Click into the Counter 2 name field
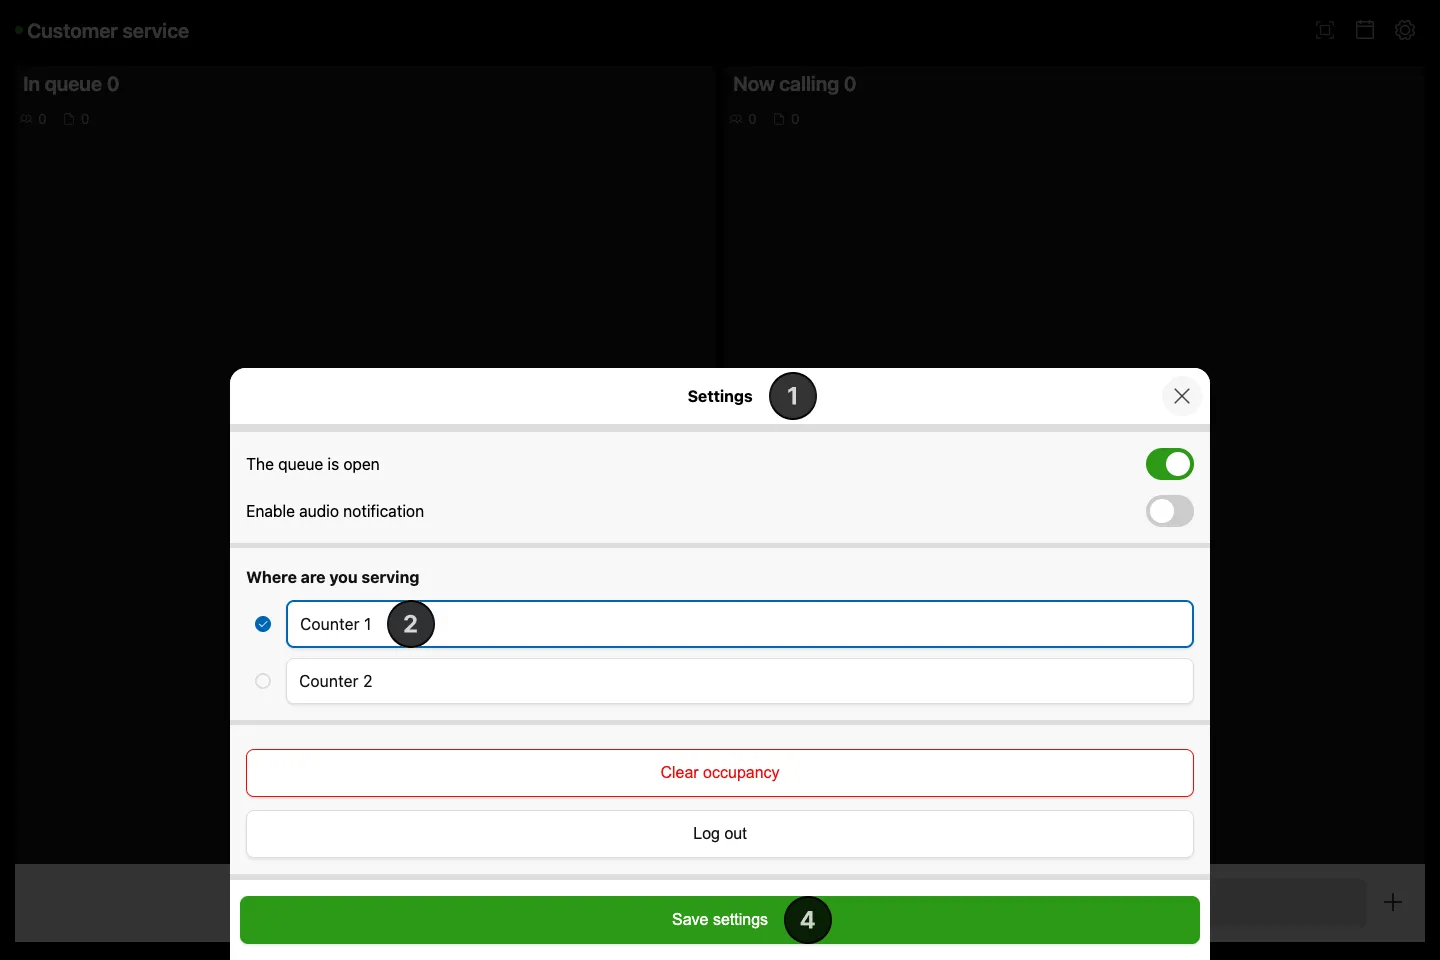This screenshot has height=960, width=1440. pos(740,681)
